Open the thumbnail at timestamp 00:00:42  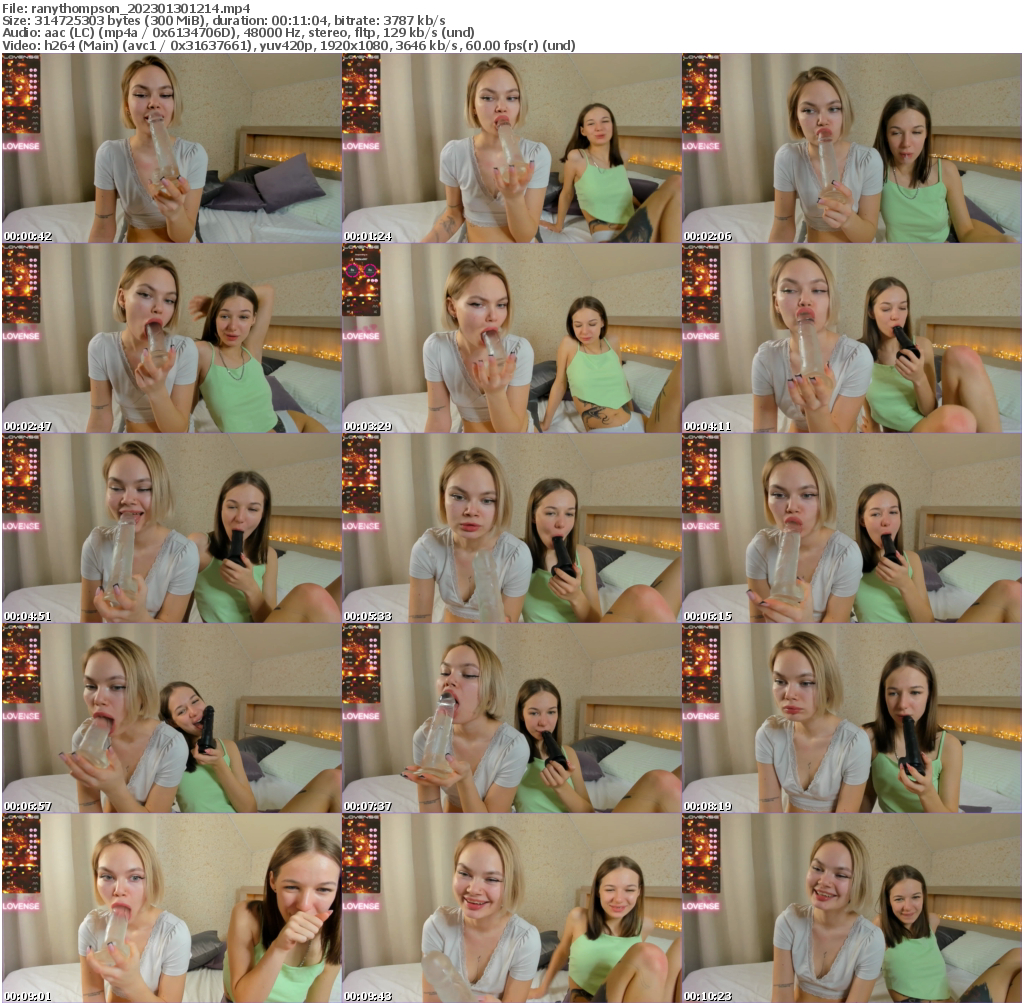[170, 150]
